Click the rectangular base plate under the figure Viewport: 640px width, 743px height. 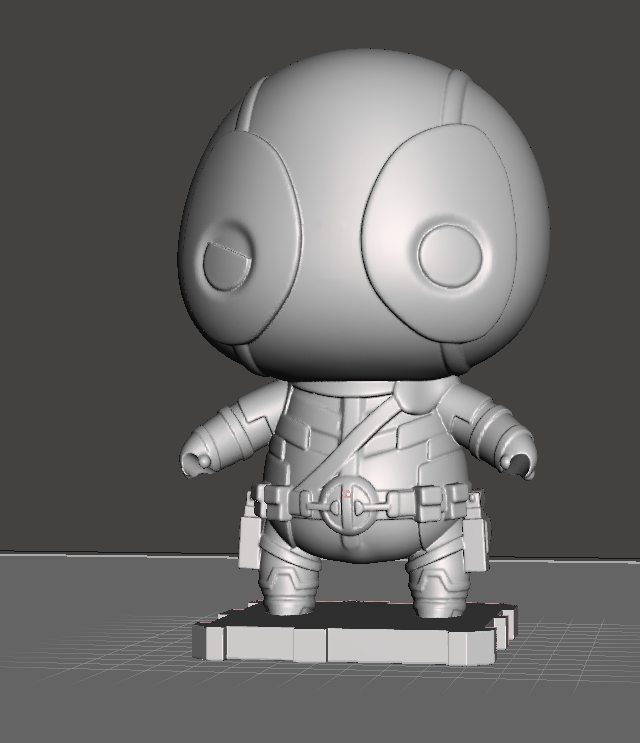[x=354, y=634]
